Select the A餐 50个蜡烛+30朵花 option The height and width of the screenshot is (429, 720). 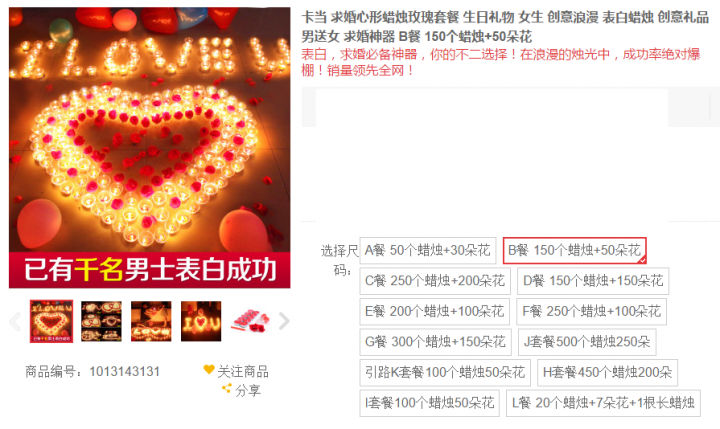(x=428, y=251)
